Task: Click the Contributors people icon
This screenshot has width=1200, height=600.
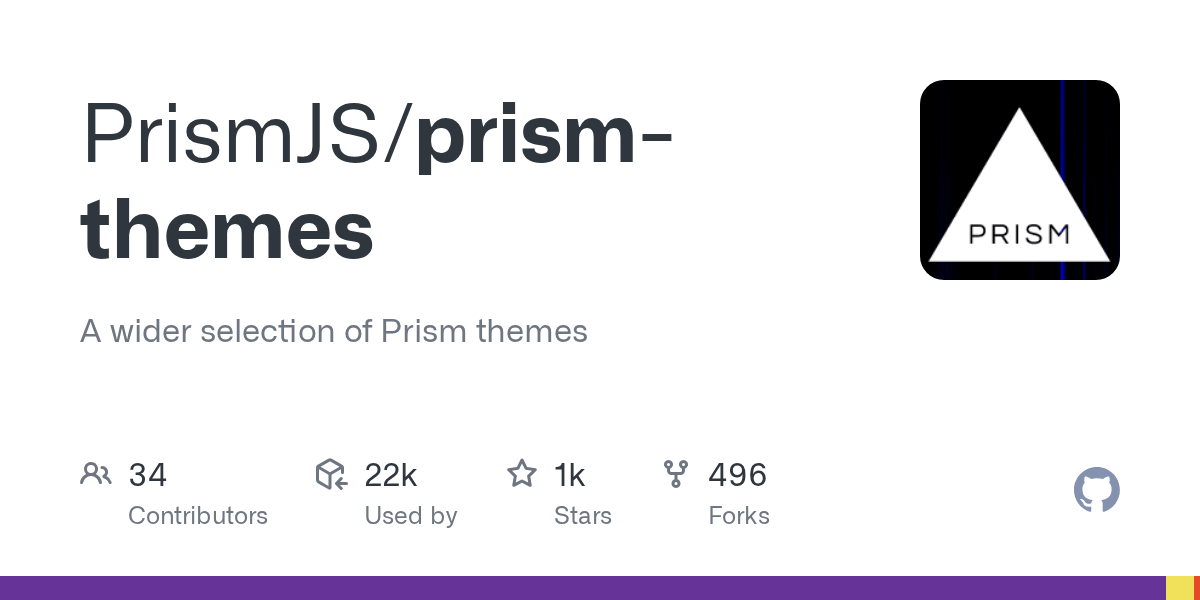Action: (x=96, y=474)
